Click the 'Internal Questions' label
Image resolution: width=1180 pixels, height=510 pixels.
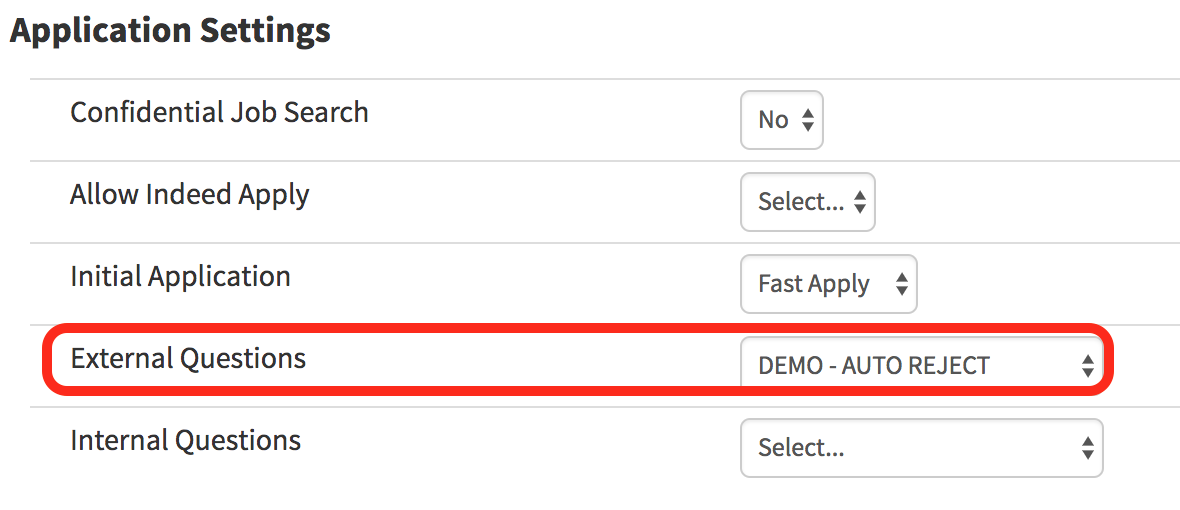coord(185,440)
